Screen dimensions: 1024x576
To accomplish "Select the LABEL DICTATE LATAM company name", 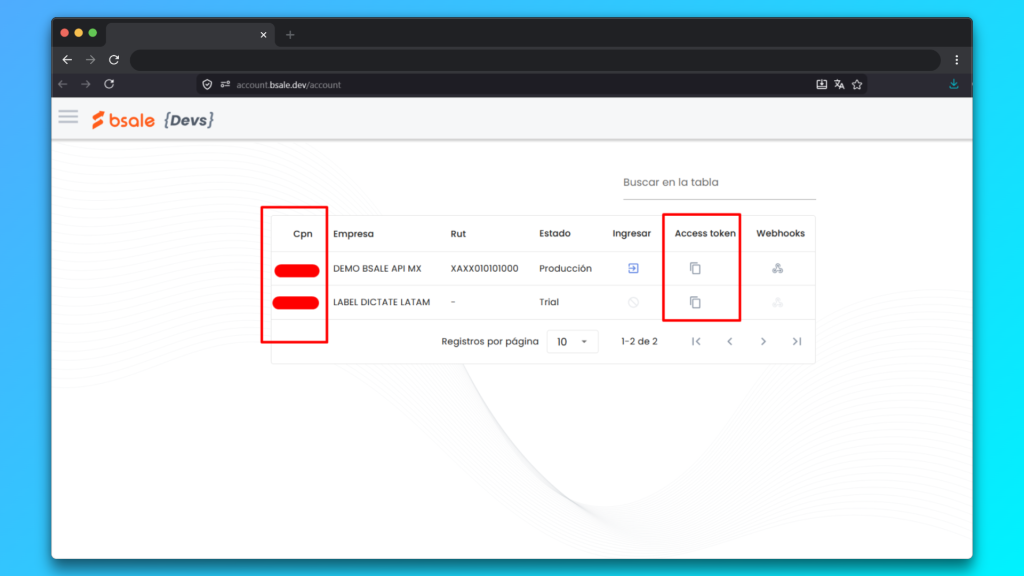I will (x=381, y=302).
